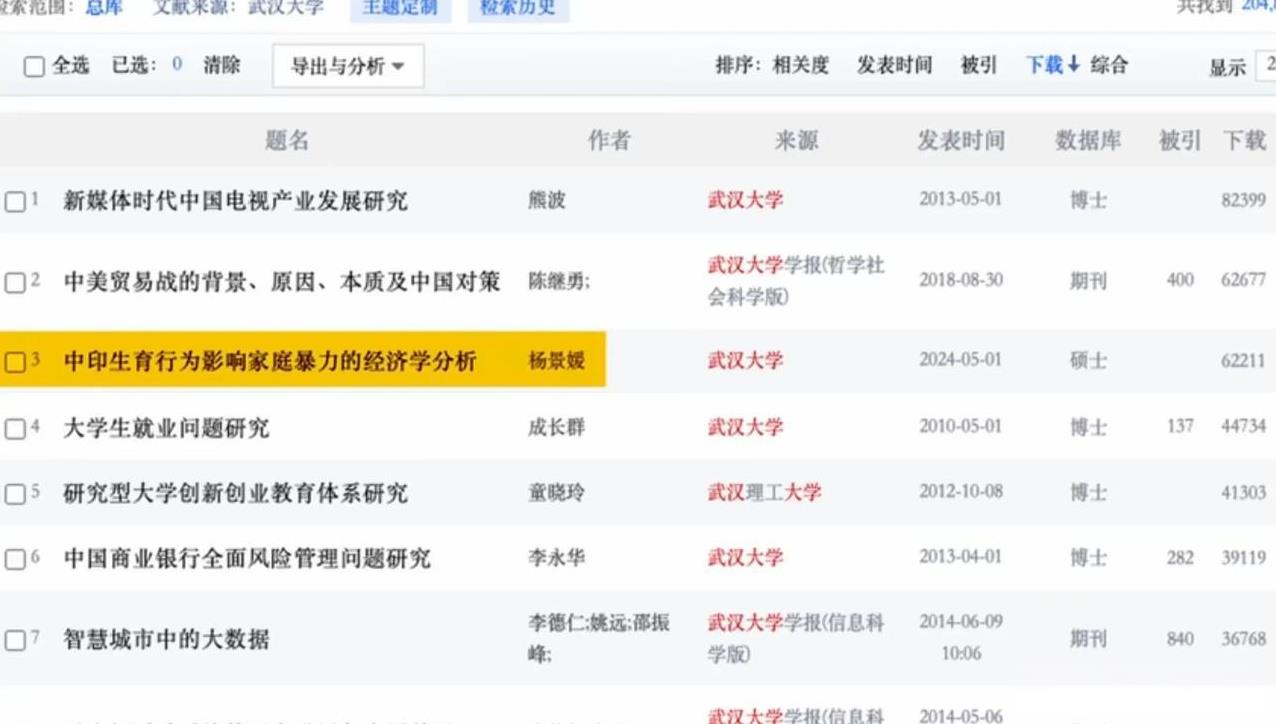This screenshot has width=1276, height=724.
Task: Tick checkbox for row 7 智慧城市中的大数据
Action: click(15, 640)
